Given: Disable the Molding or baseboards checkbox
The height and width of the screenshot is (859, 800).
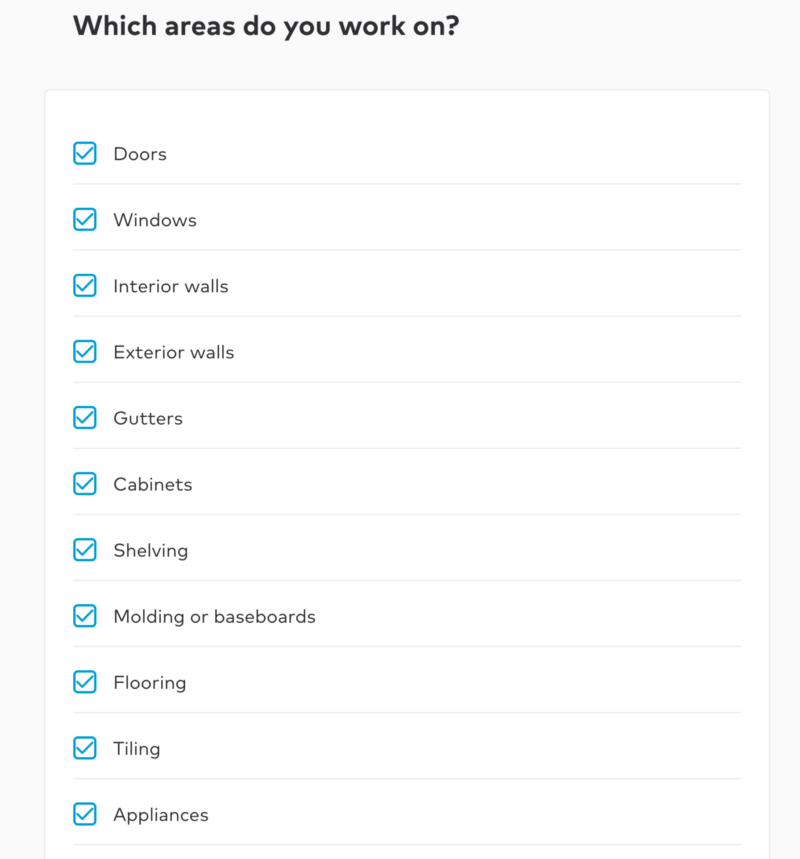Looking at the screenshot, I should pyautogui.click(x=85, y=616).
